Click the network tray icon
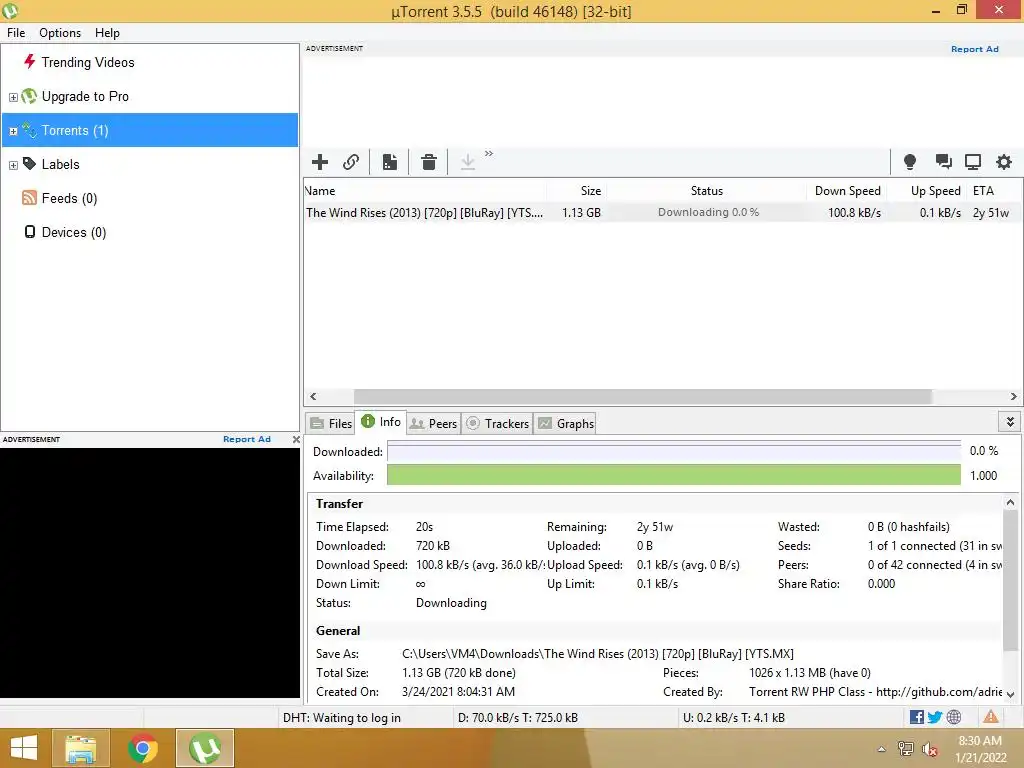1024x768 pixels. 905,749
